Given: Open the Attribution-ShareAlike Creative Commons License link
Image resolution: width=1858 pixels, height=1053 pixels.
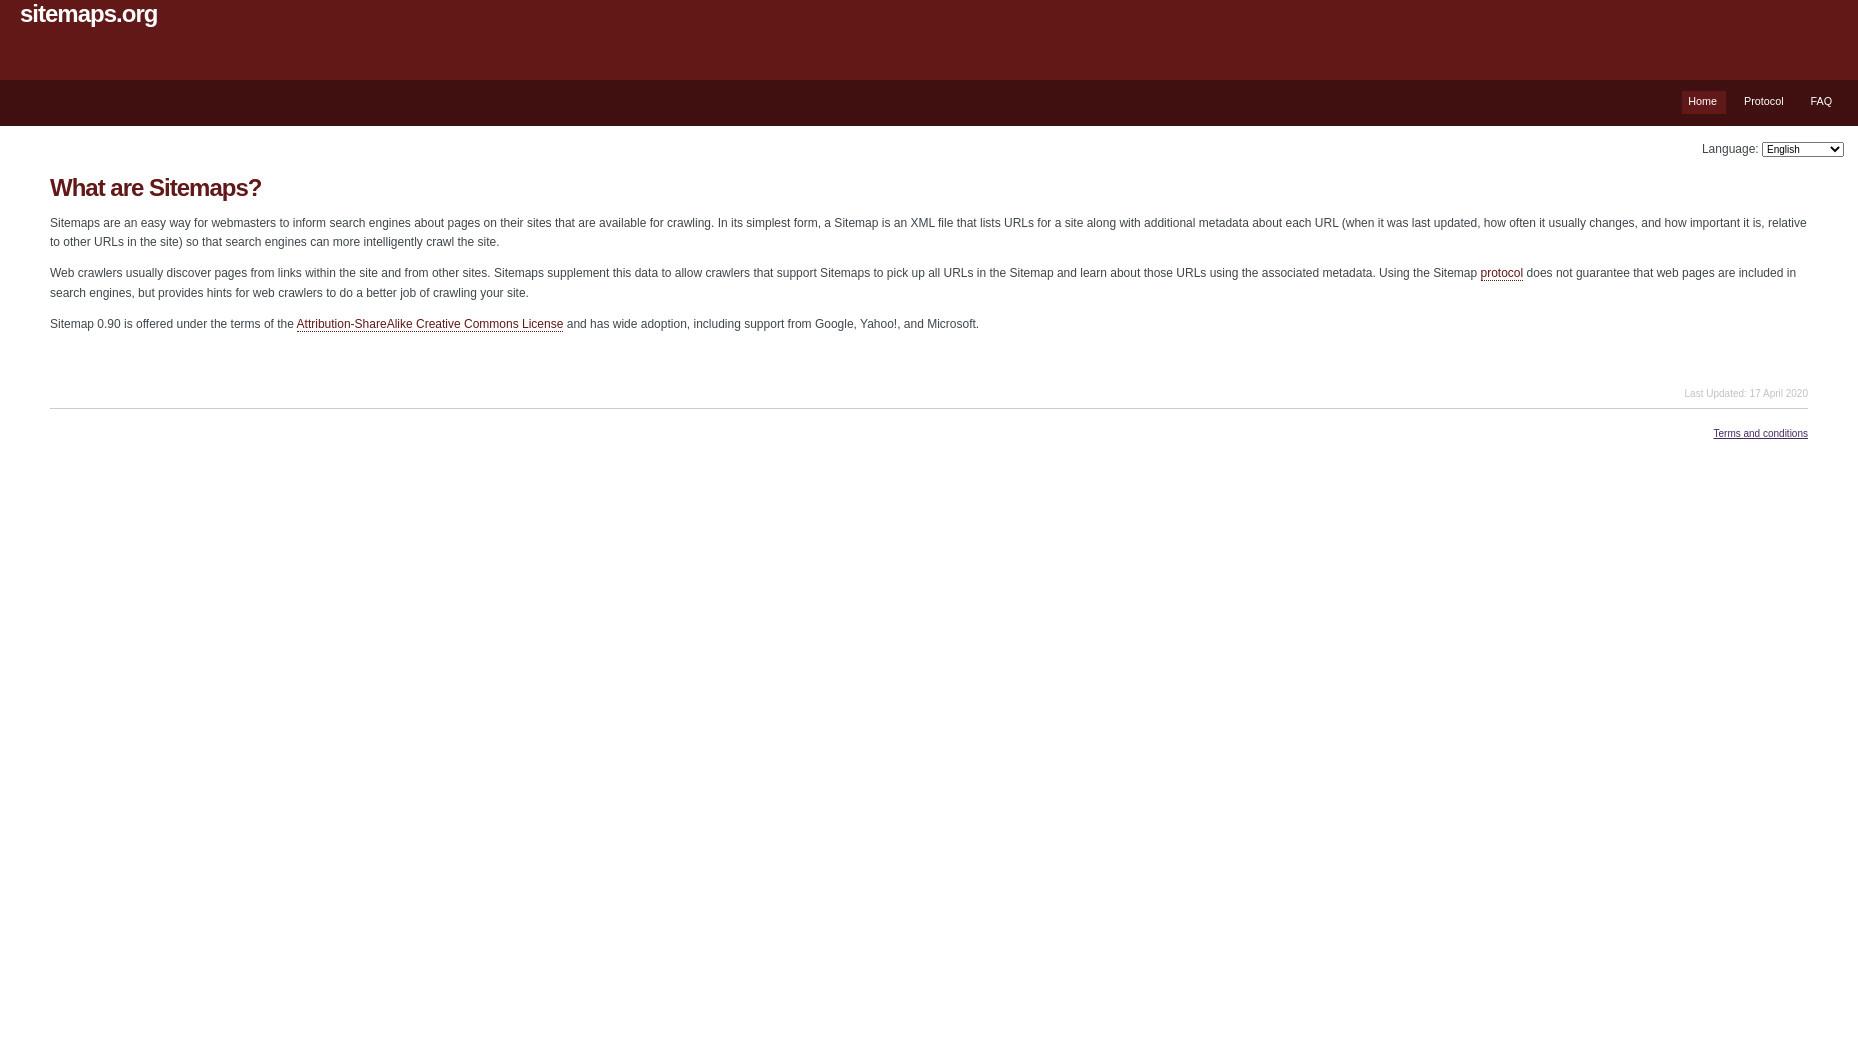Looking at the screenshot, I should [x=429, y=325].
